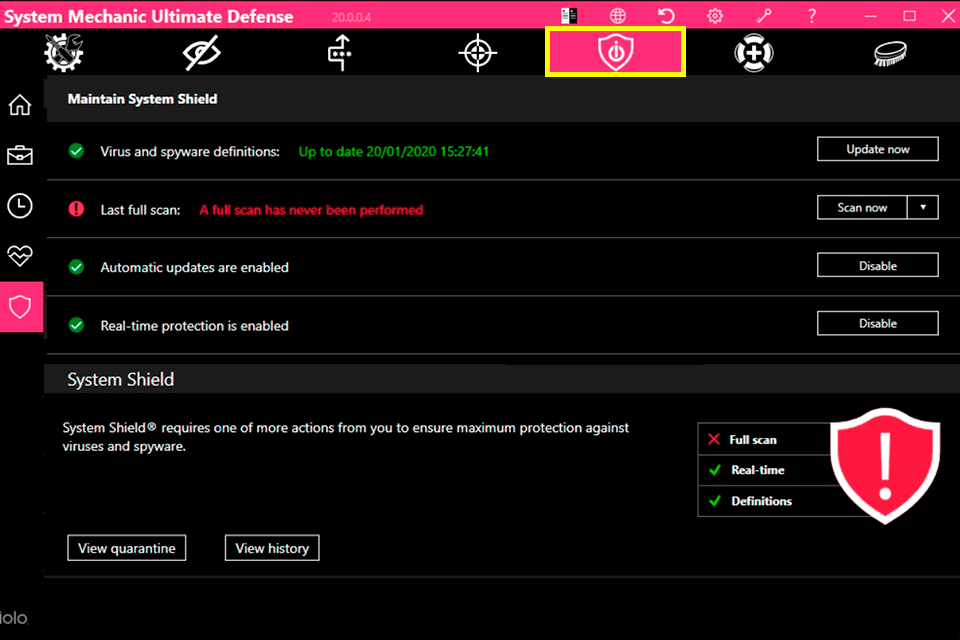This screenshot has height=640, width=960.
Task: Select the heart health sidebar icon
Action: coord(19,256)
